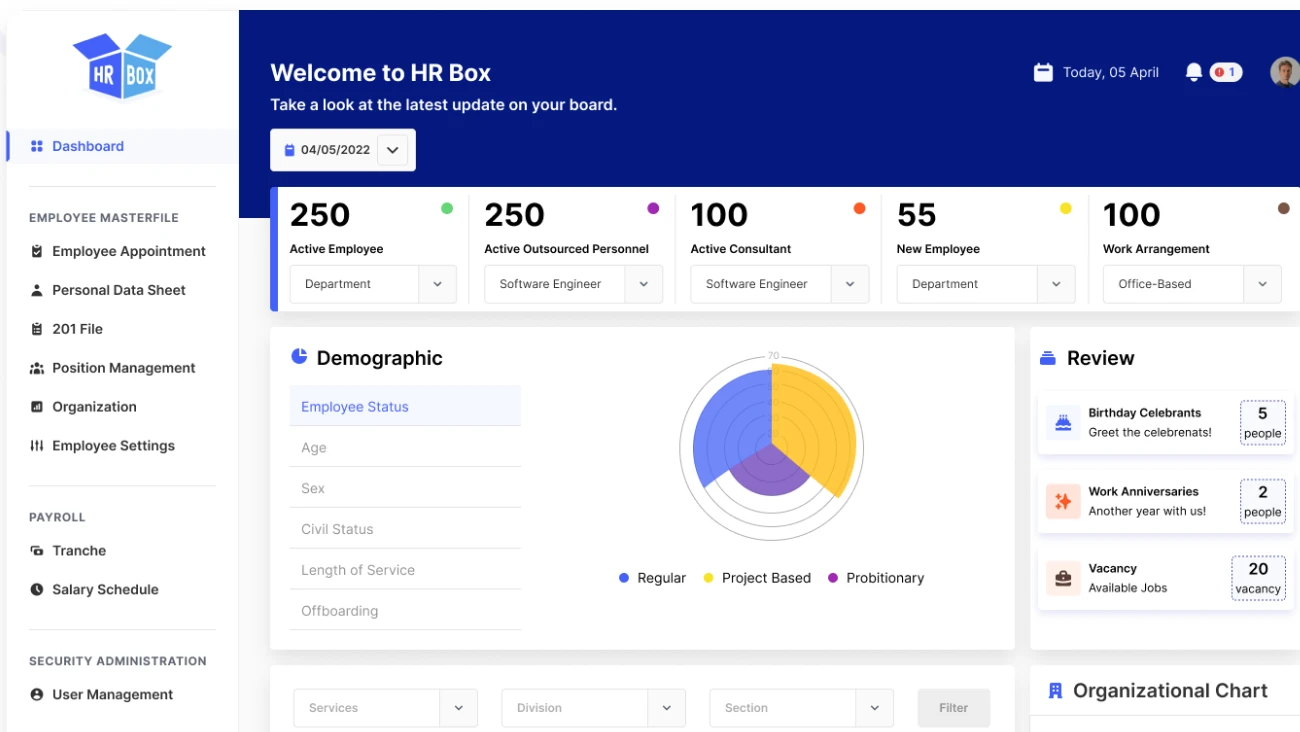Click the Salary Schedule clock icon
The height and width of the screenshot is (732, 1300).
tap(37, 590)
